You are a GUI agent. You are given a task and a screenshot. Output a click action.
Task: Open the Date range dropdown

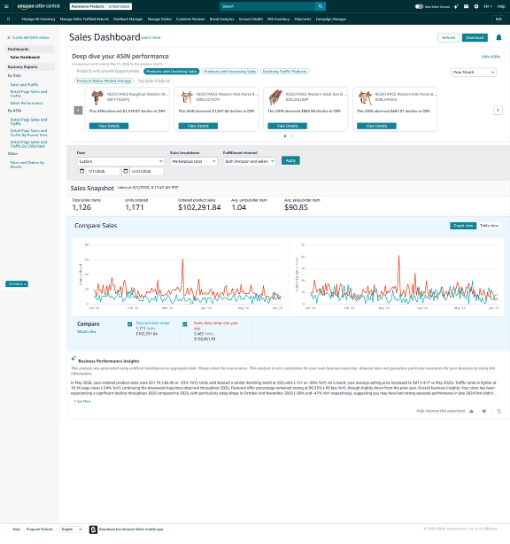click(x=120, y=161)
